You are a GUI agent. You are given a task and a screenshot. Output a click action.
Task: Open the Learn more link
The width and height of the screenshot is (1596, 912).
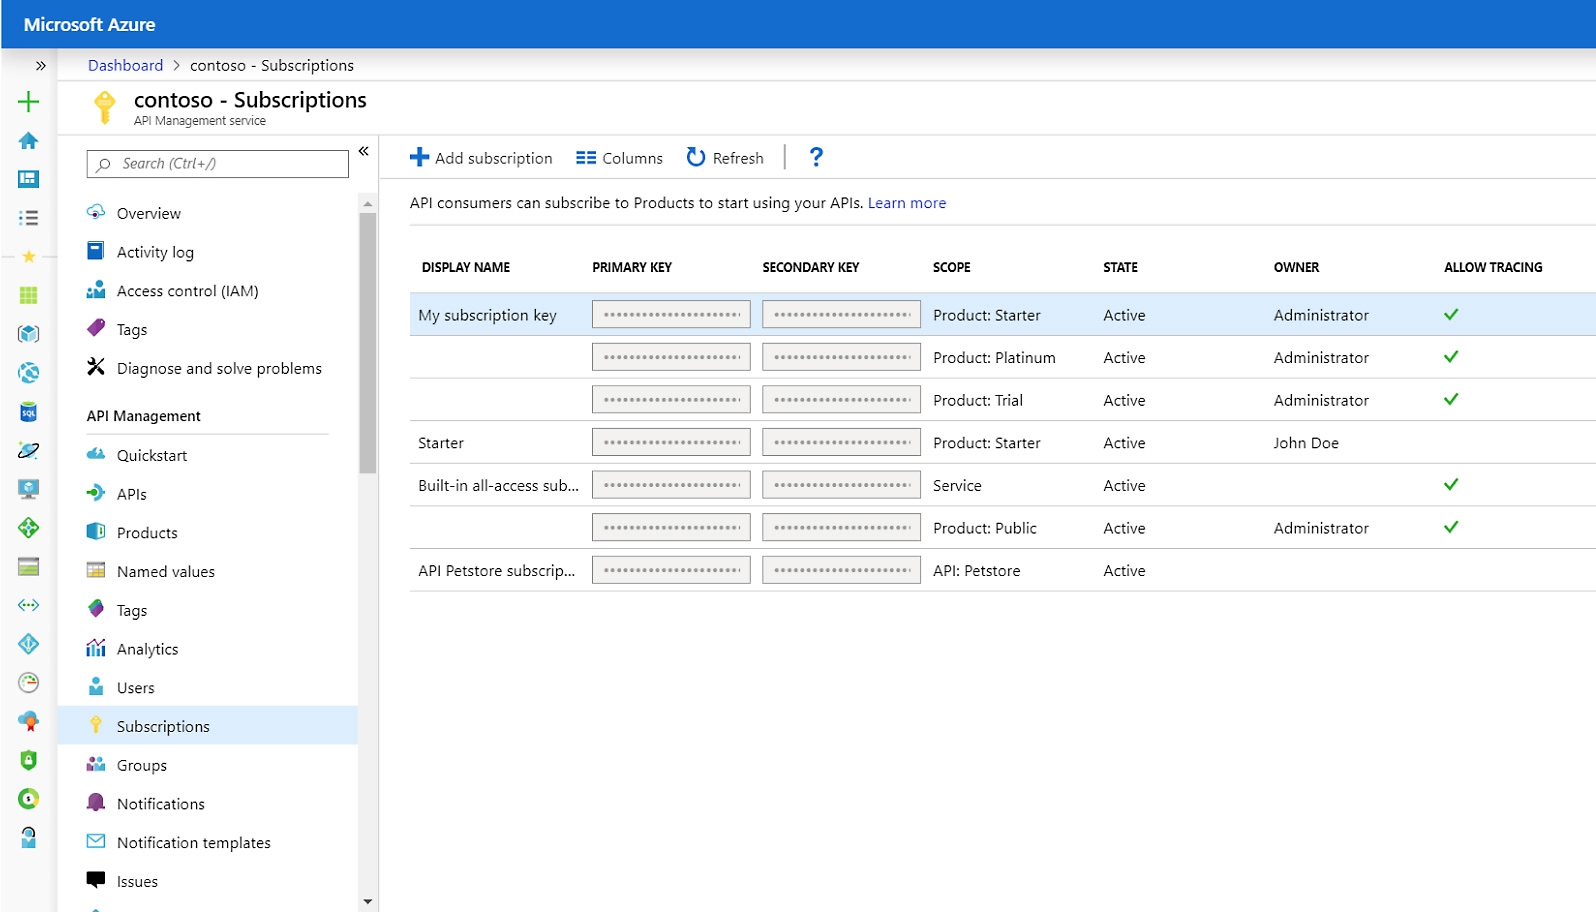[906, 203]
